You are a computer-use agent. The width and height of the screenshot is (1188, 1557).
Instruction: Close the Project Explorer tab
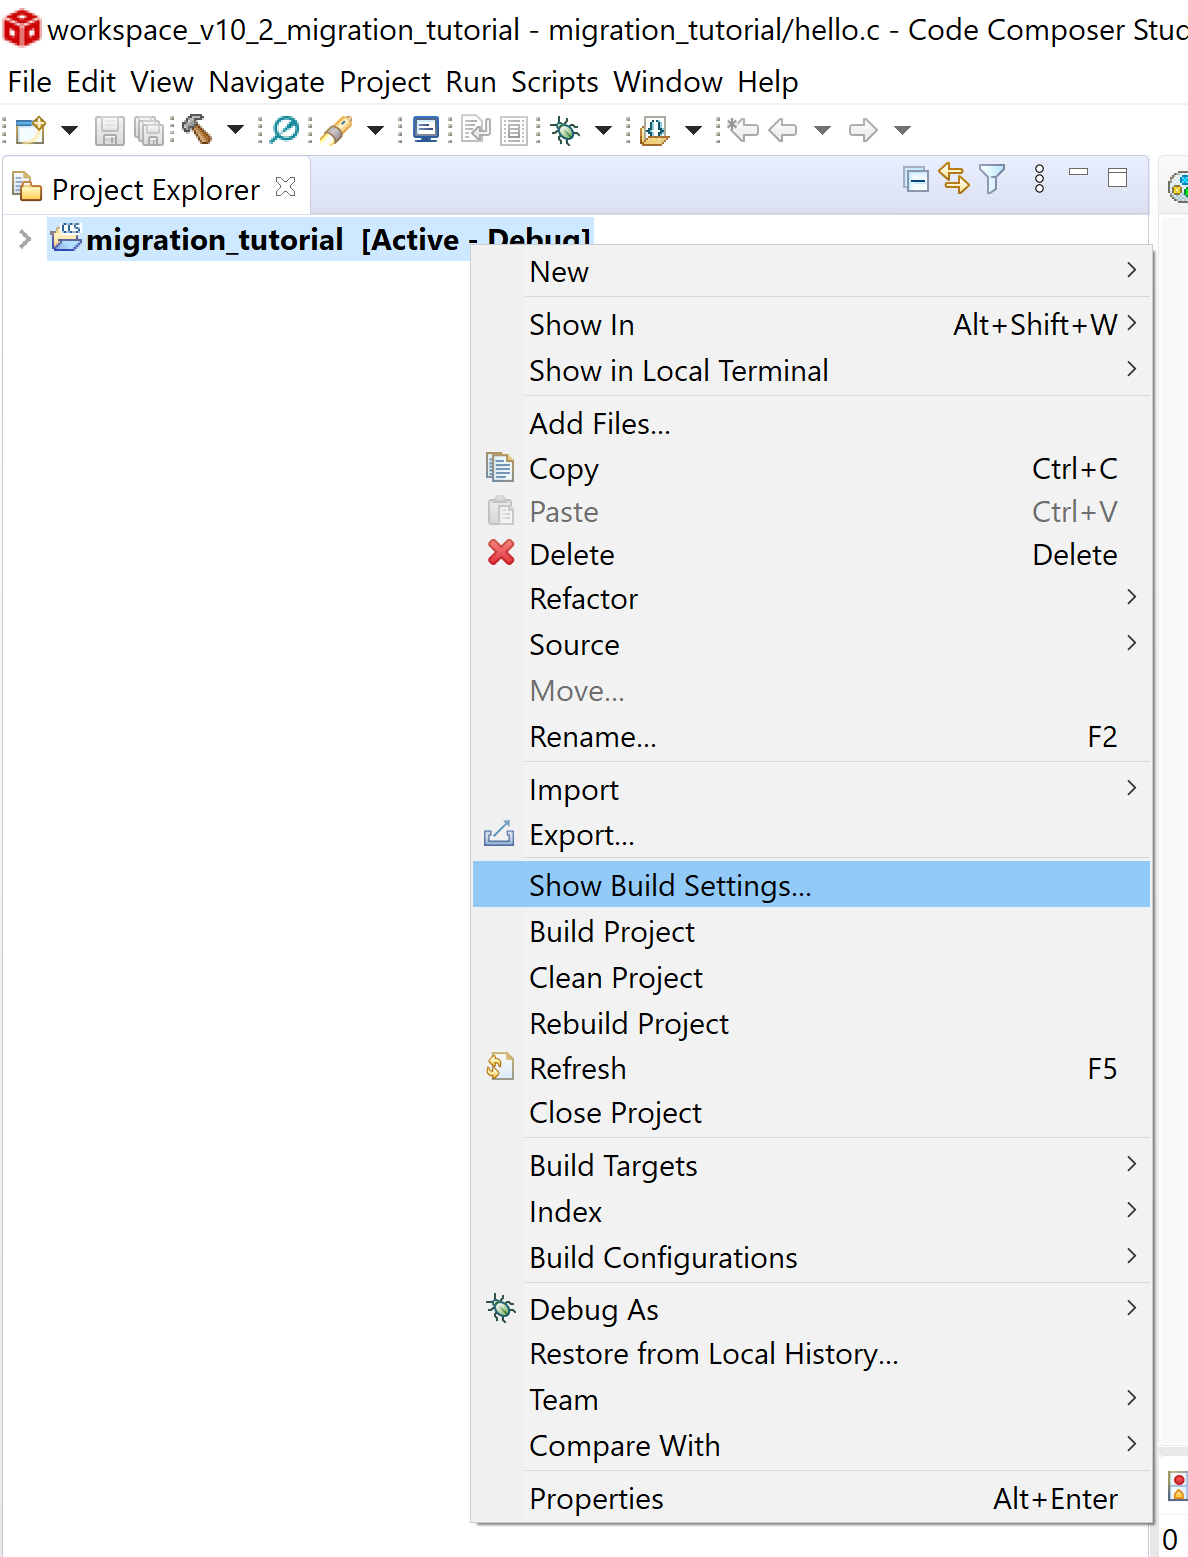tap(286, 187)
